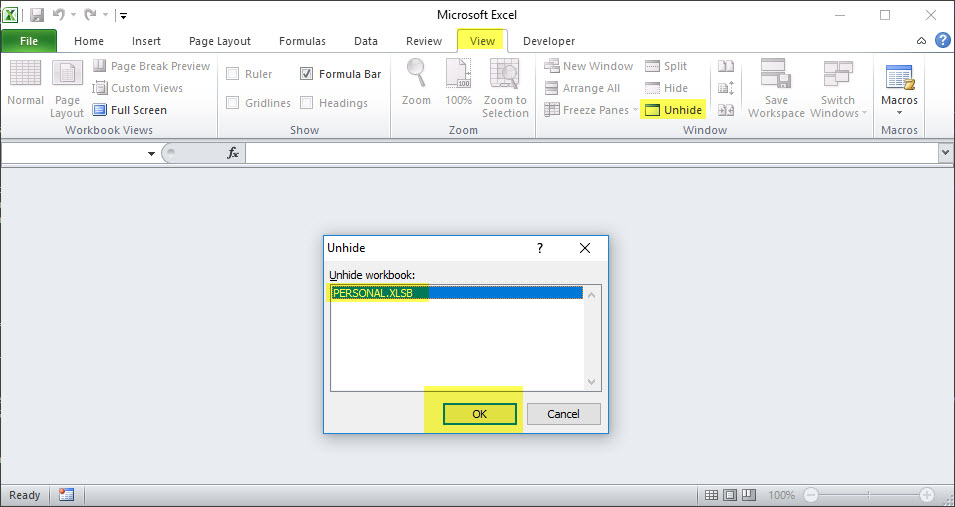Click the Unhide dialog help question mark

point(540,248)
